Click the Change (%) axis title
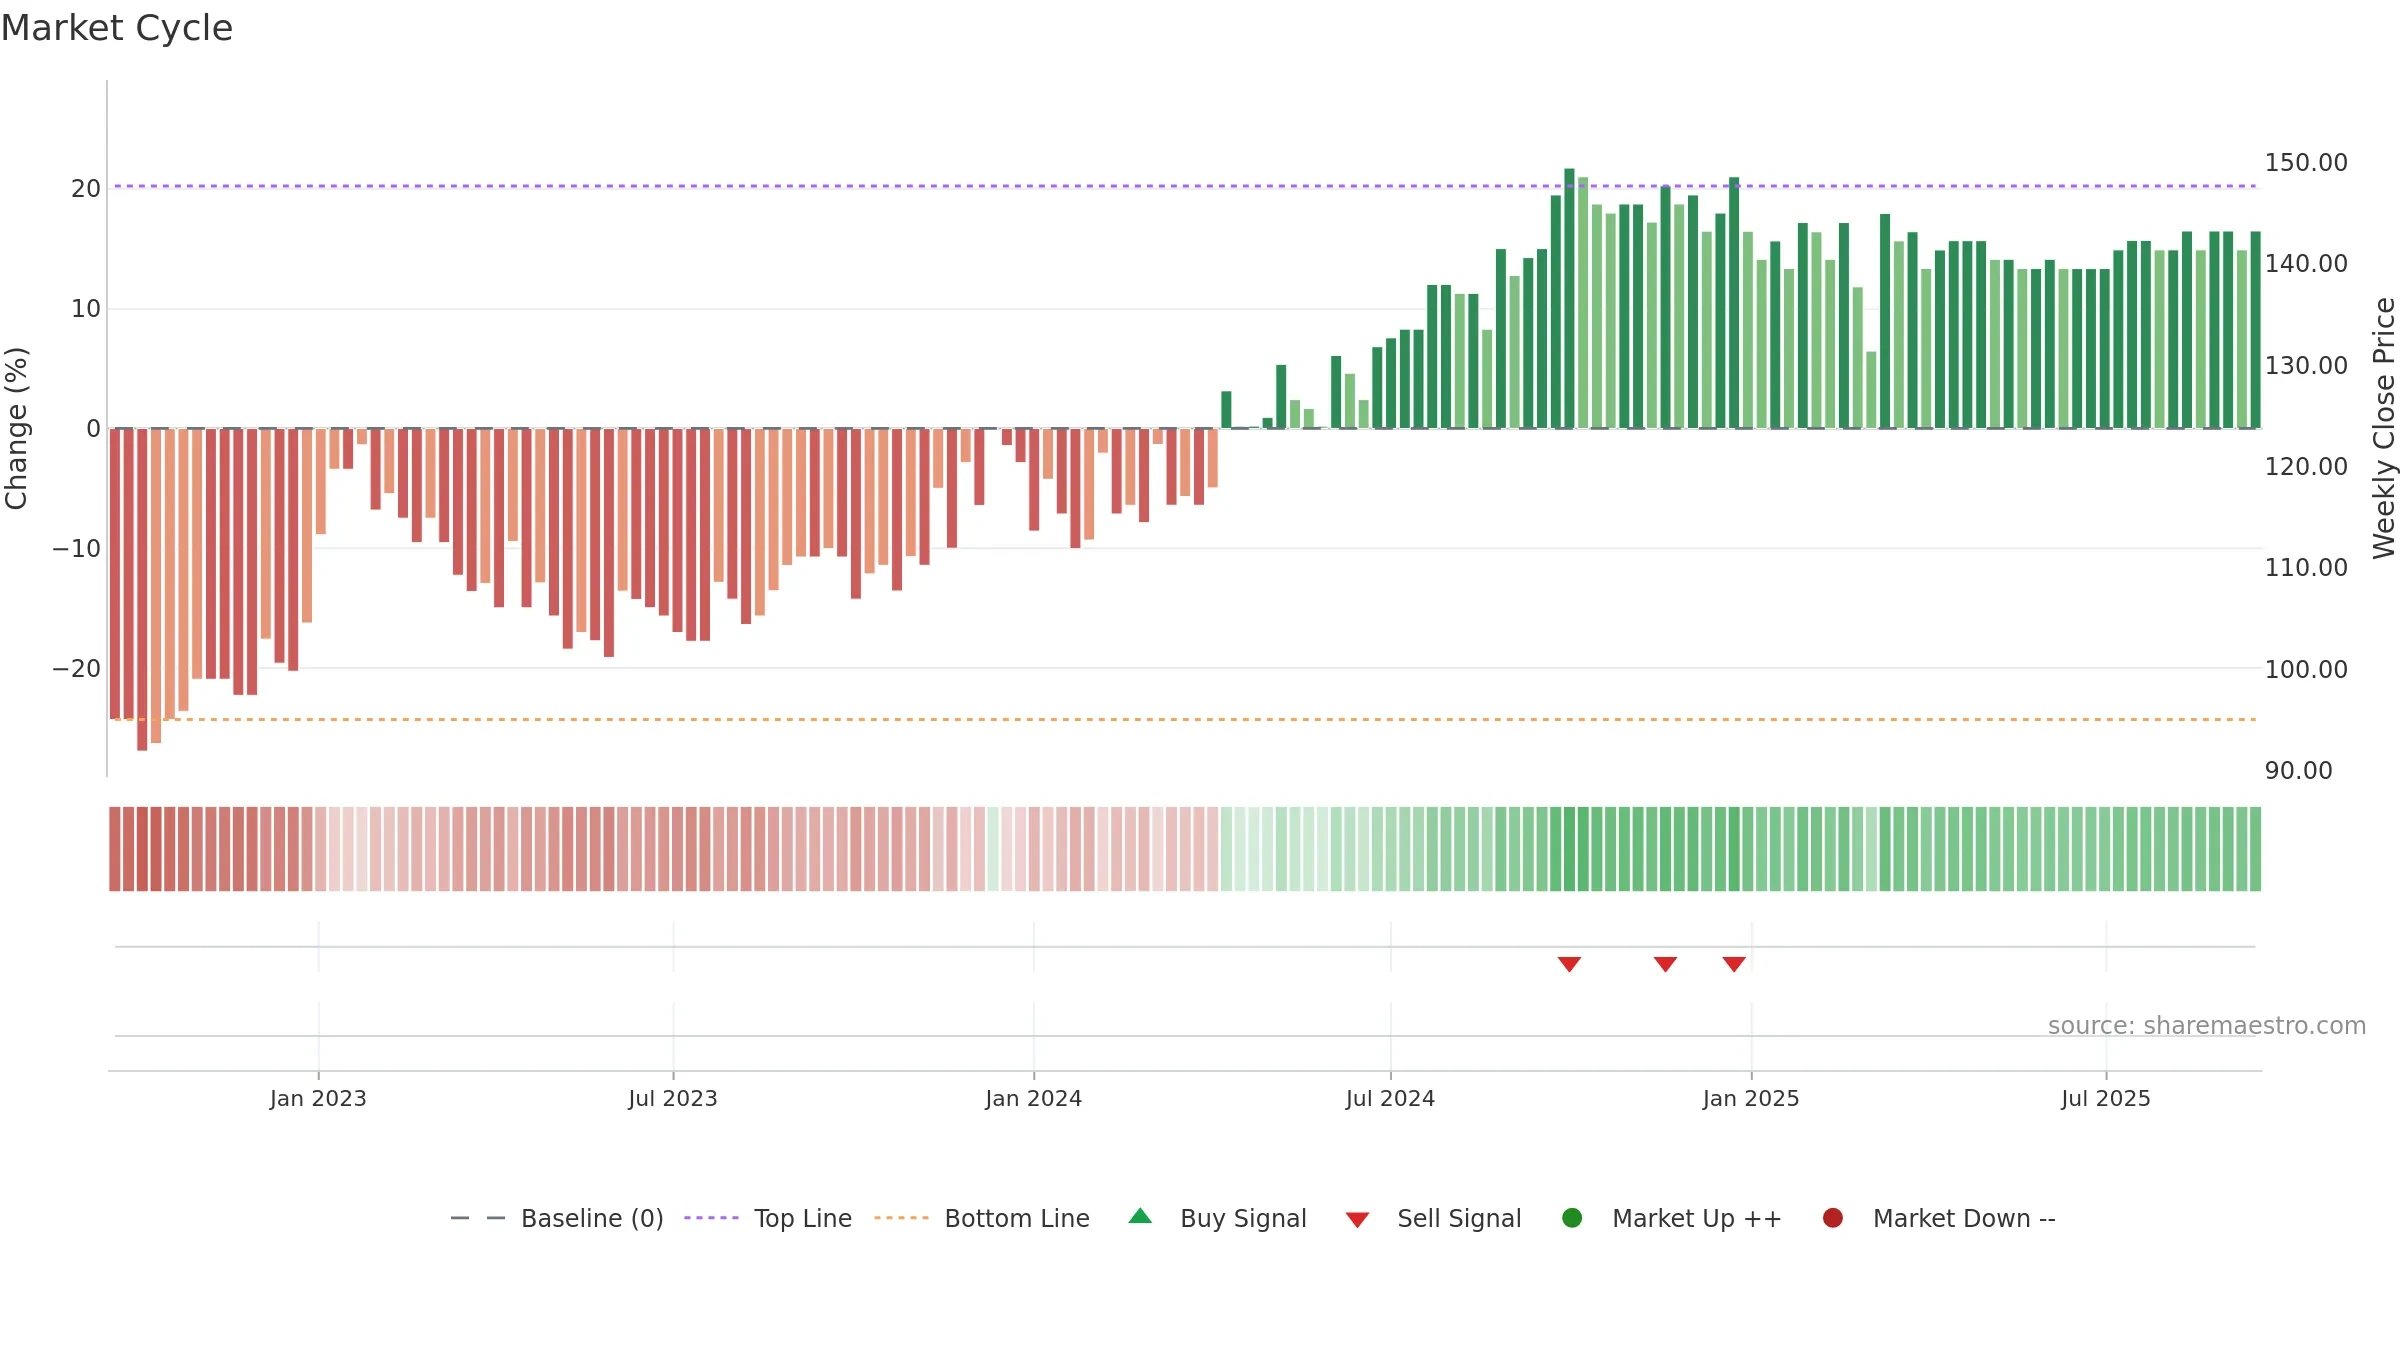2400x1350 pixels. pyautogui.click(x=16, y=428)
